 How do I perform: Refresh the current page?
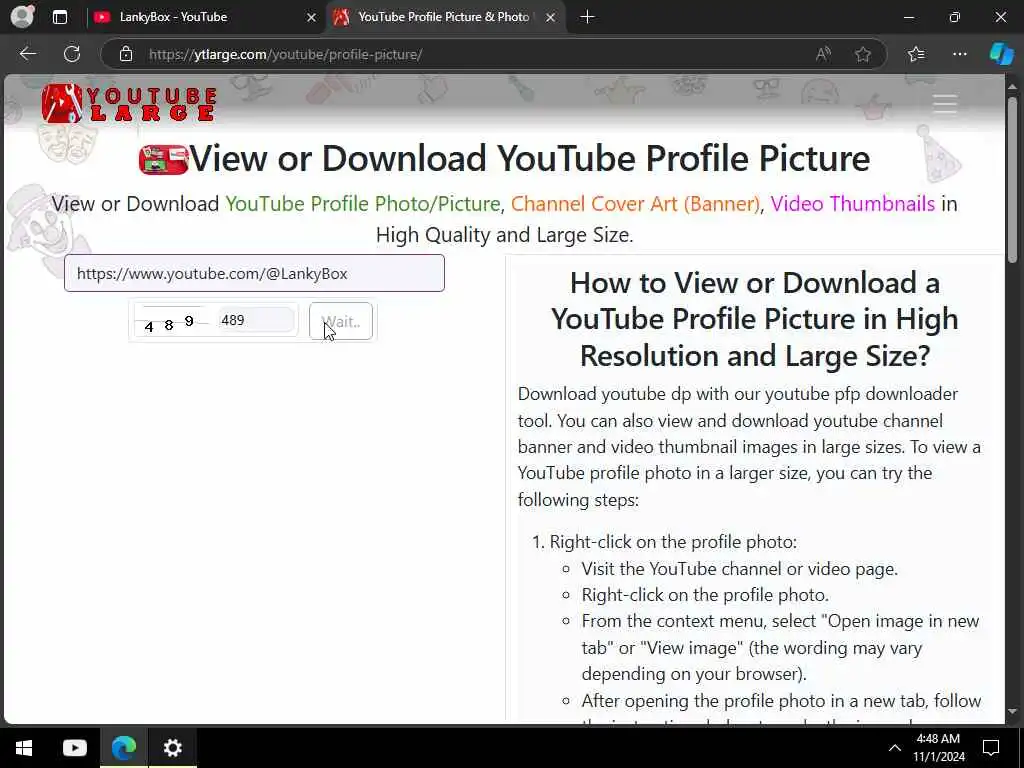(x=72, y=54)
